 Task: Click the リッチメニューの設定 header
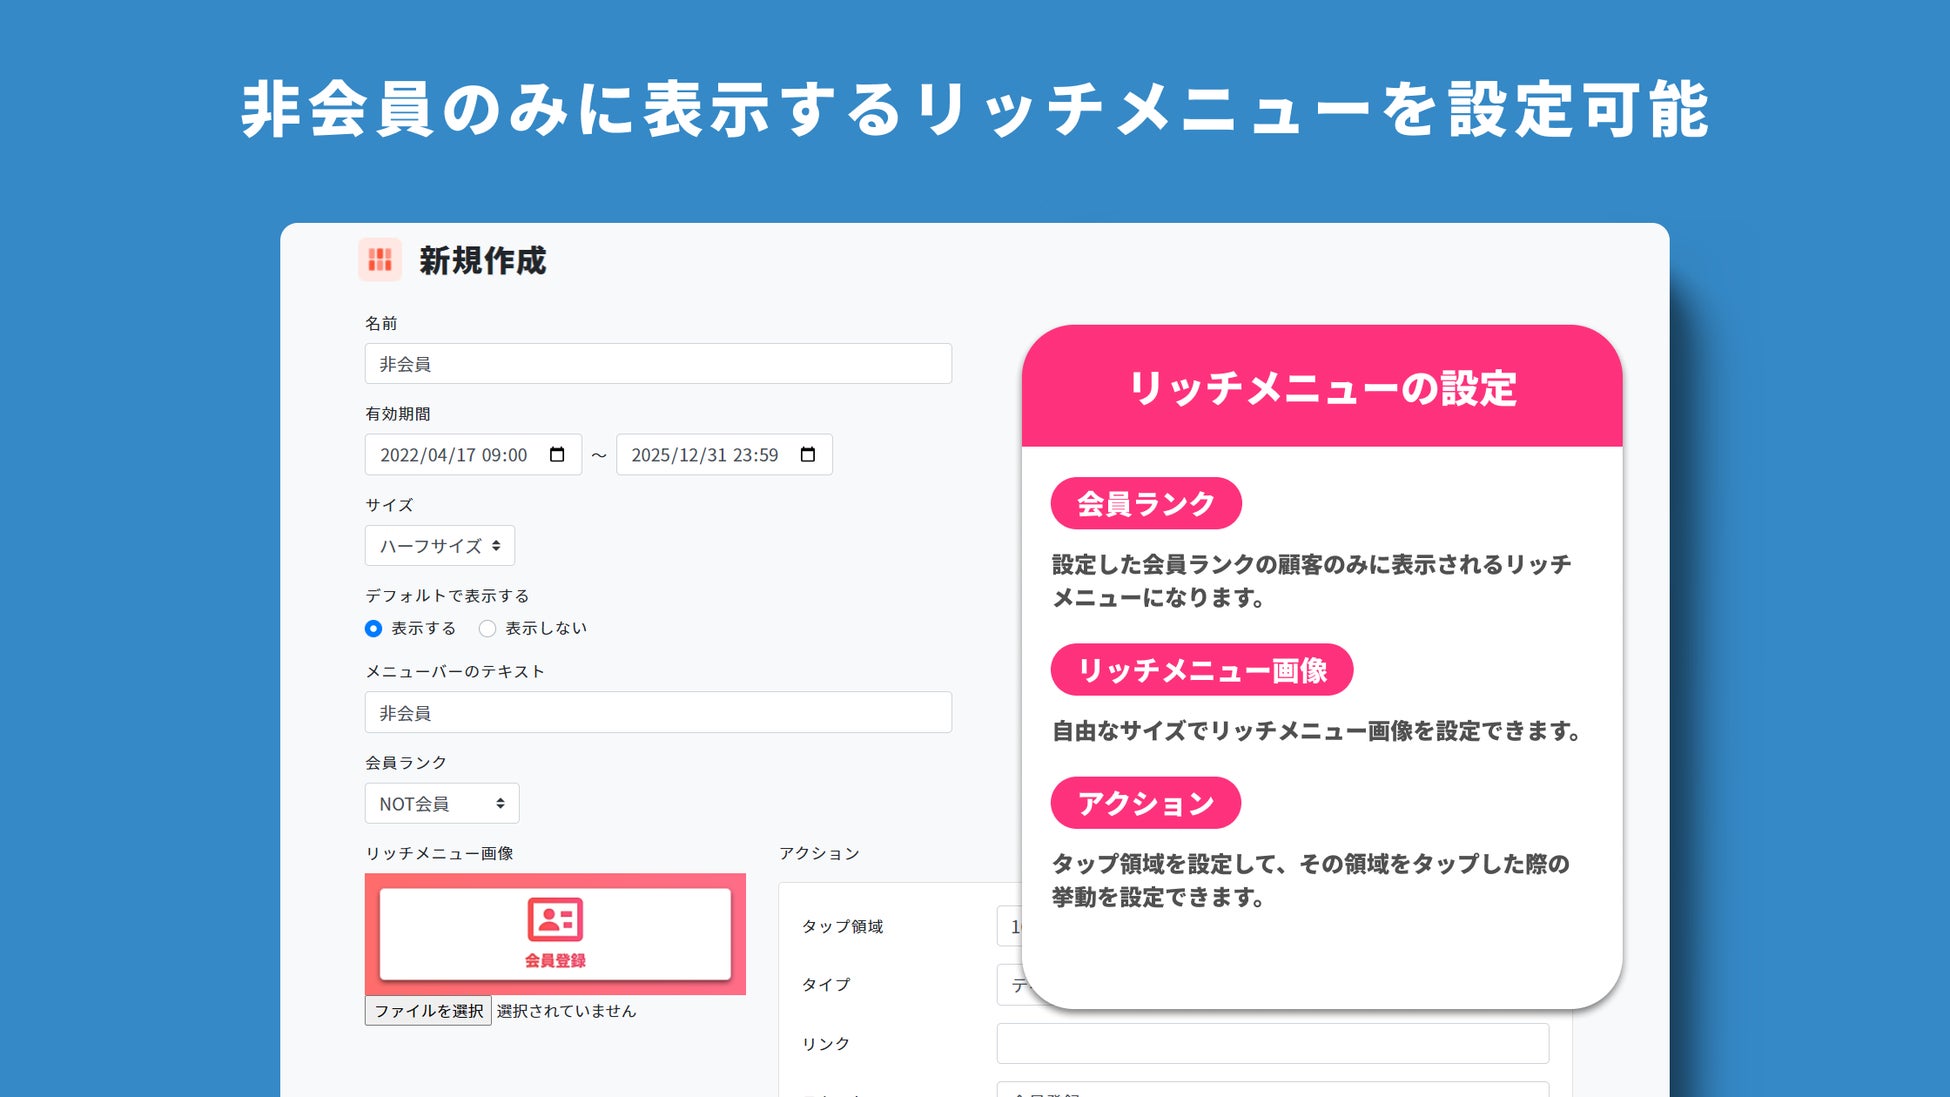tap(1321, 388)
